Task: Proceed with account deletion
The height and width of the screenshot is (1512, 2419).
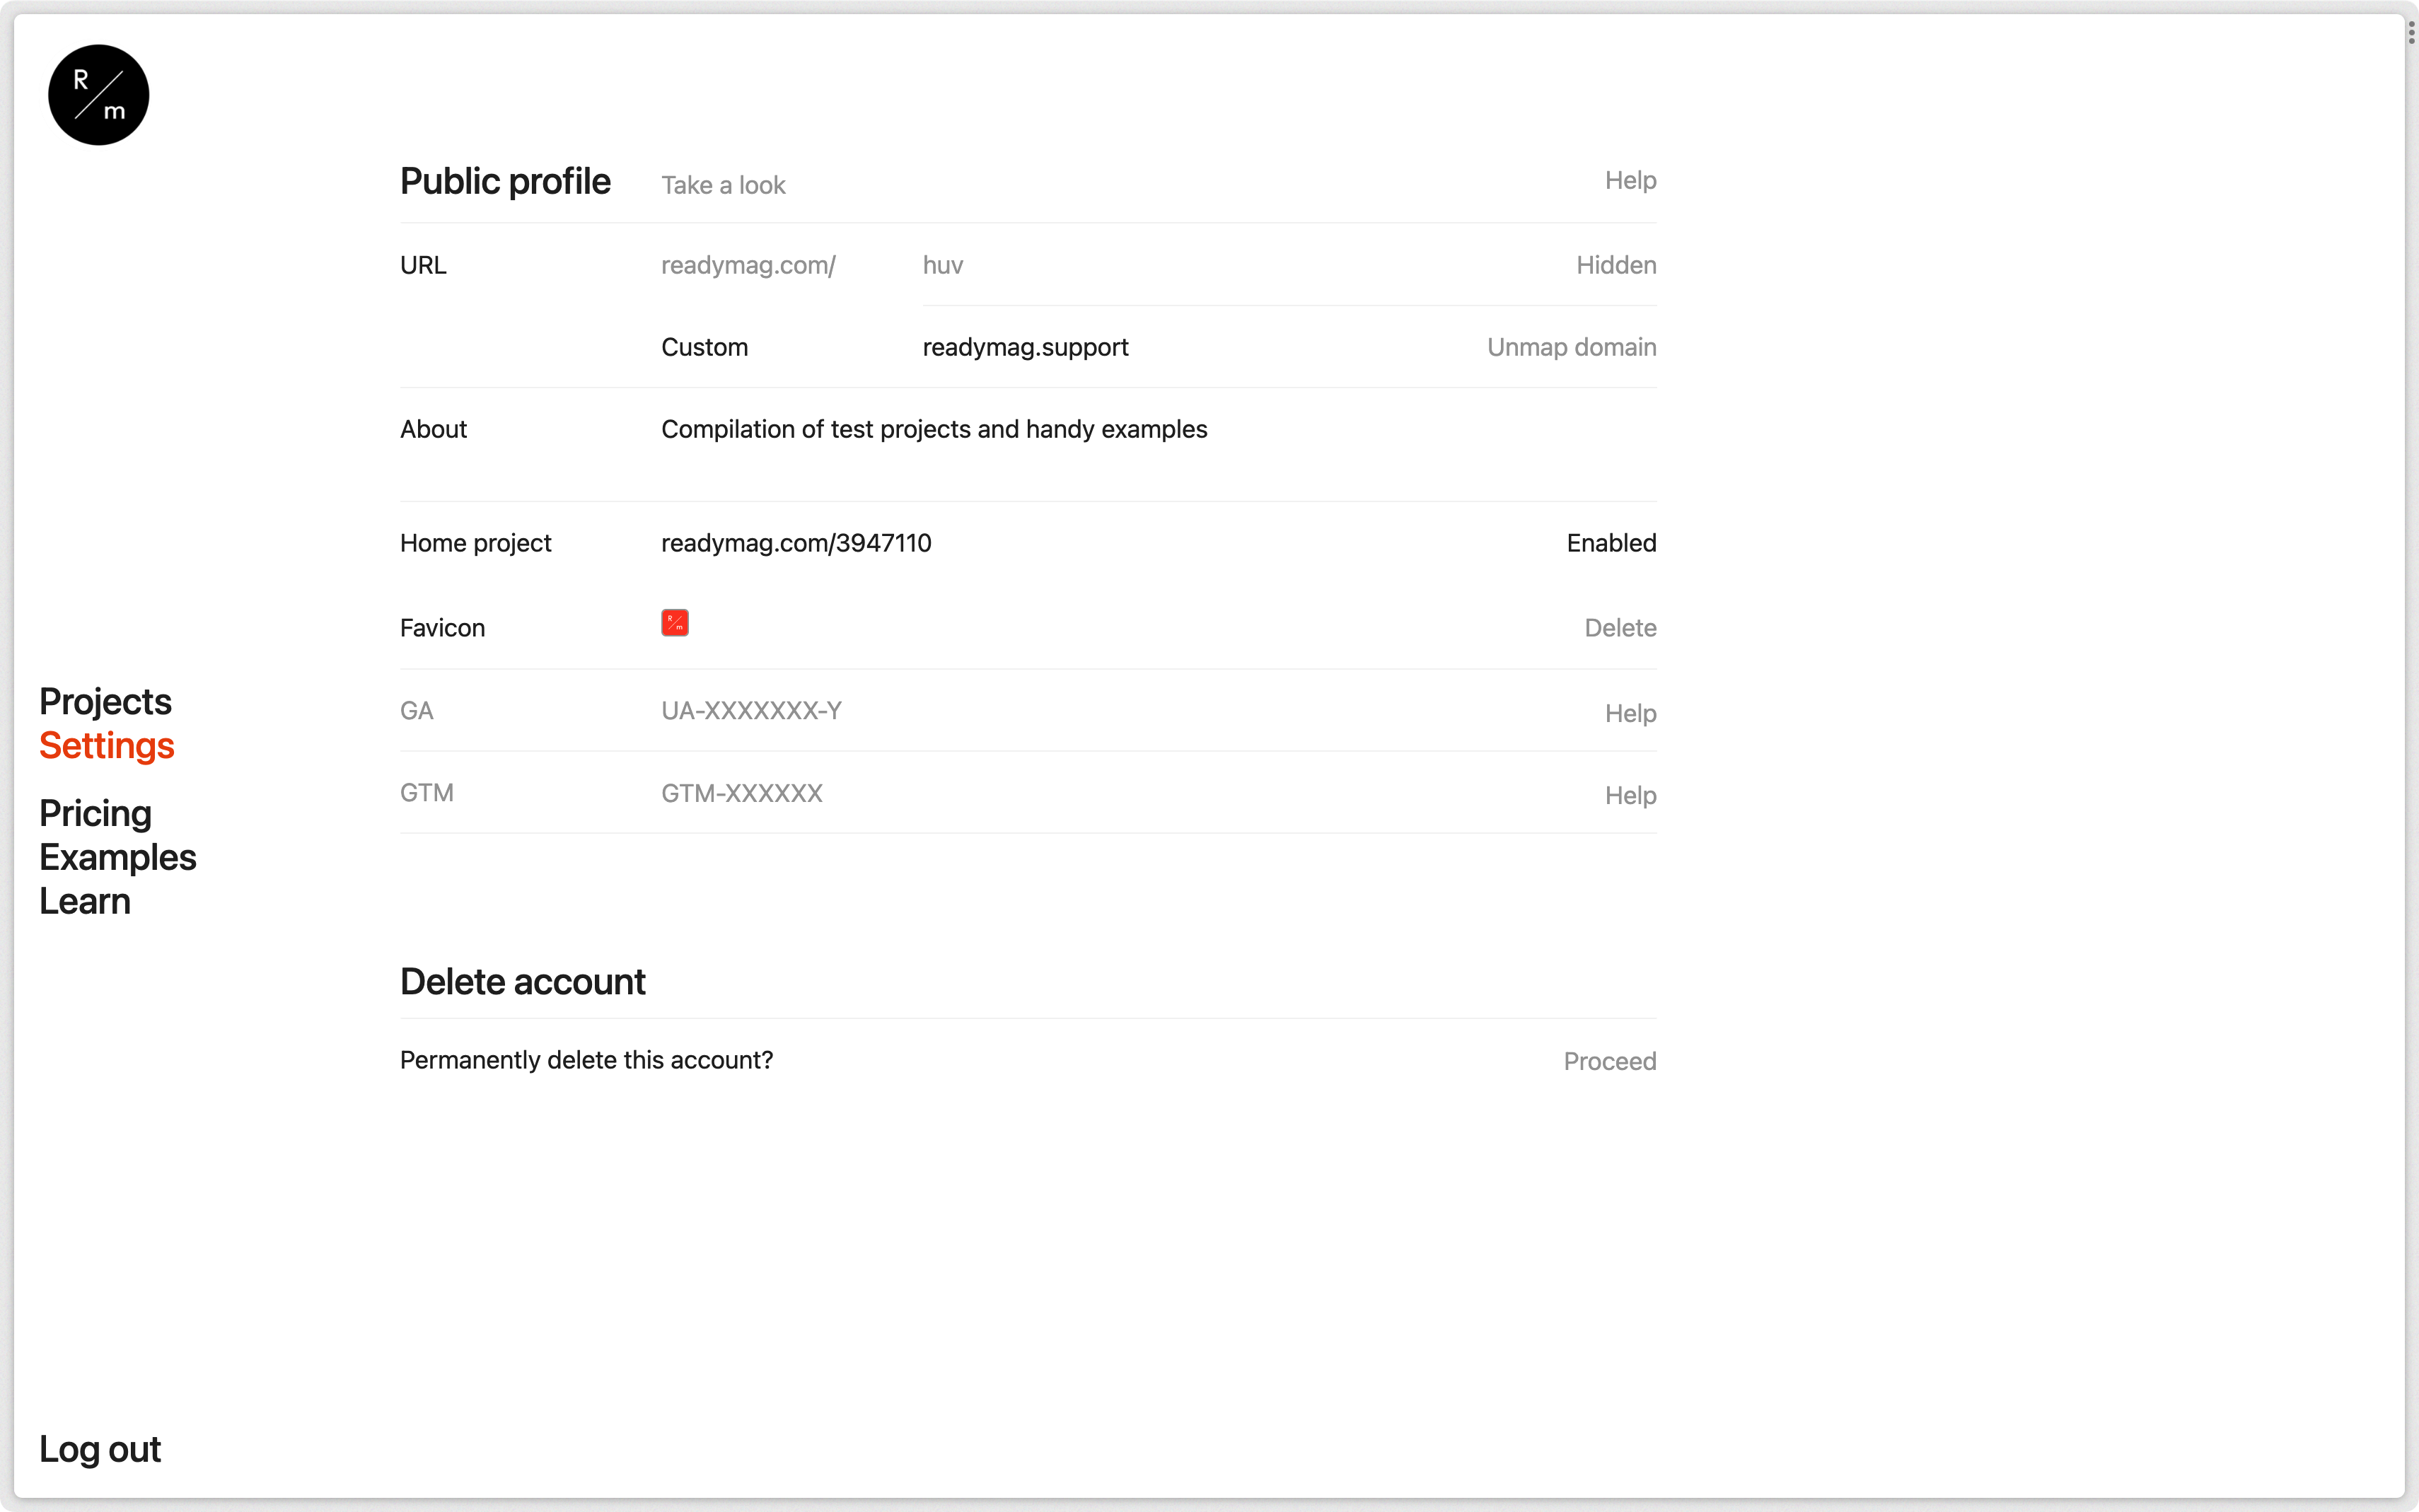Action: pos(1609,1061)
